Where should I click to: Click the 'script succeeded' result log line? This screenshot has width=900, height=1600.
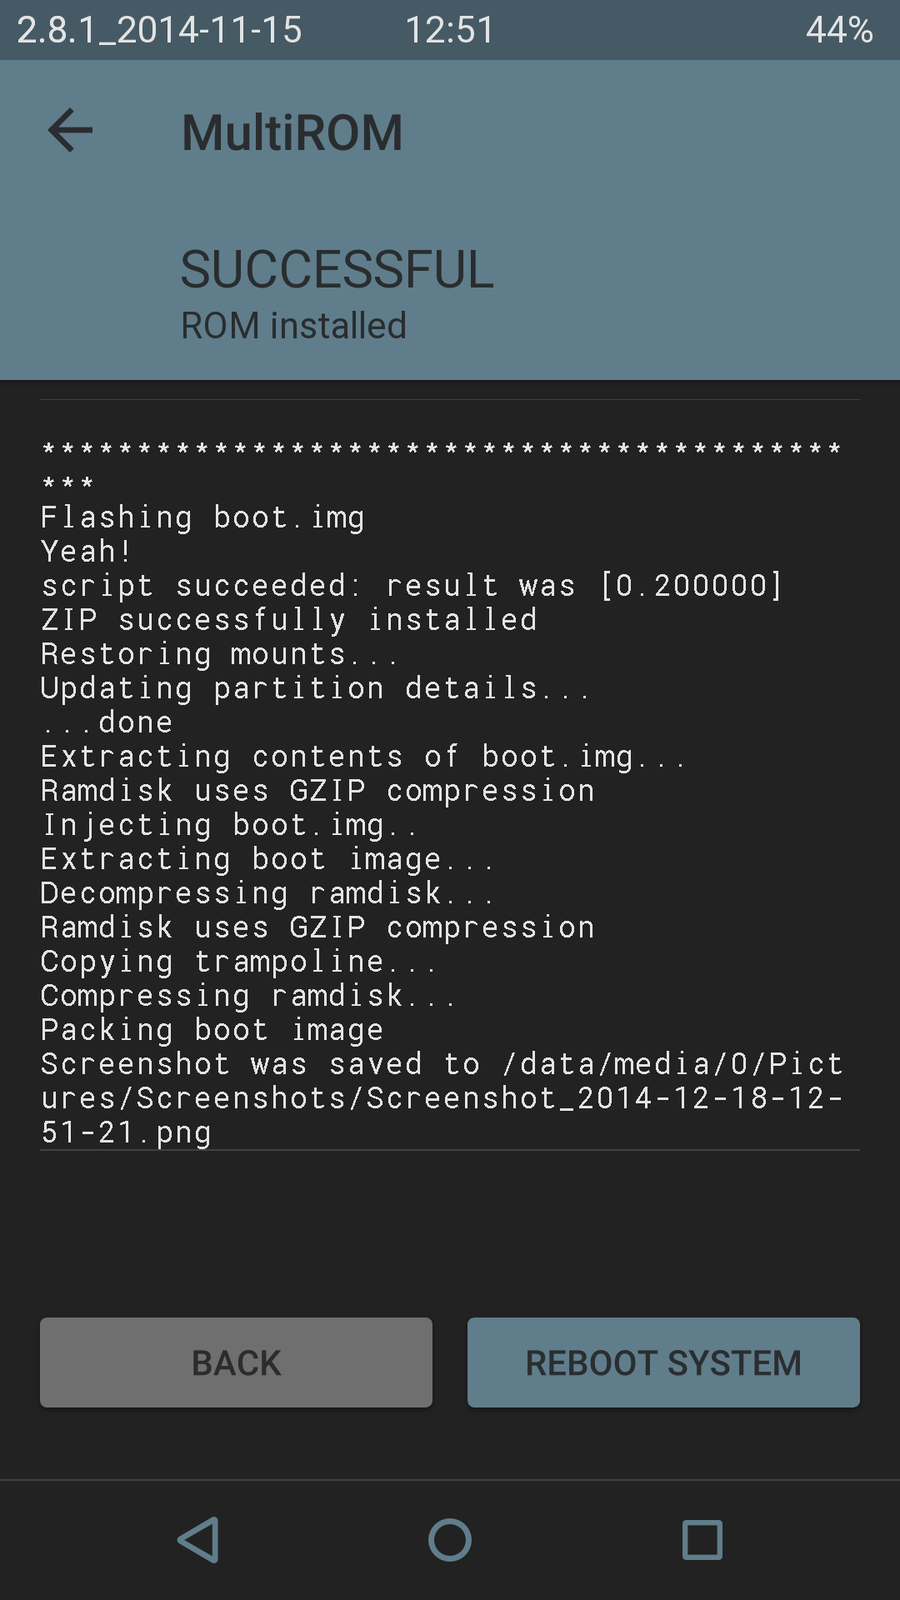[411, 586]
